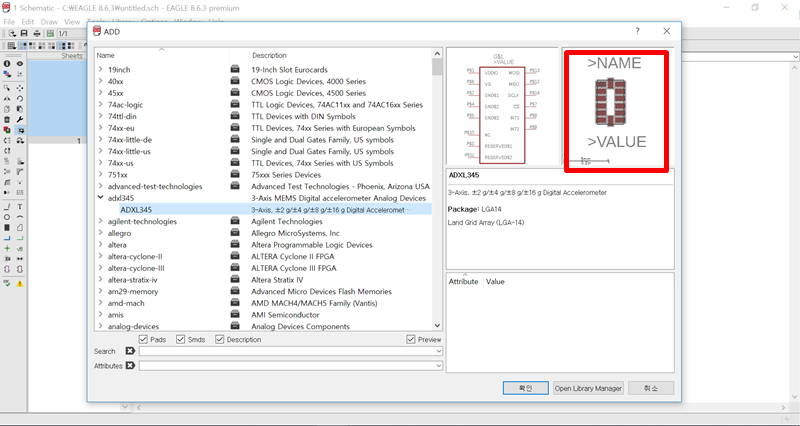This screenshot has width=800, height=426.
Task: Expand the 19inch library
Action: click(101, 69)
